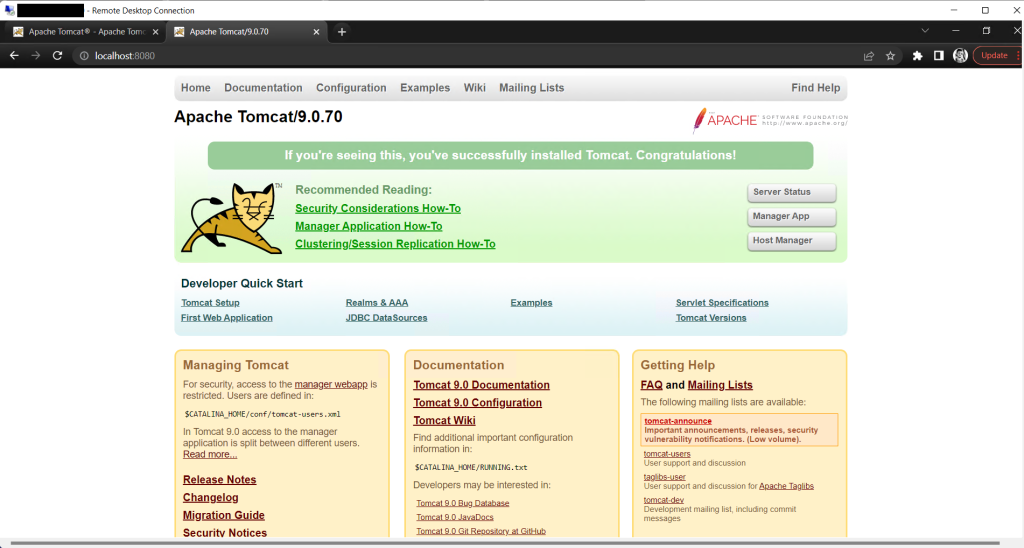
Task: Open Tomcat 9.0 Configuration link
Action: 477,402
